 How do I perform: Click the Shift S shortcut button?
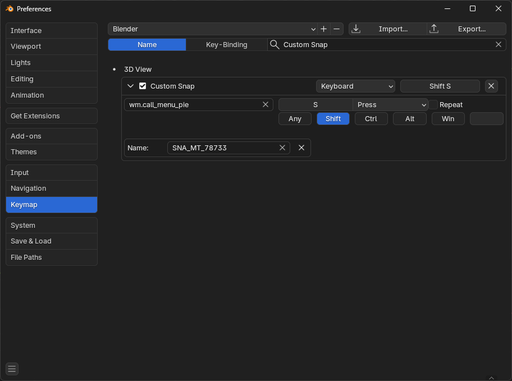440,86
